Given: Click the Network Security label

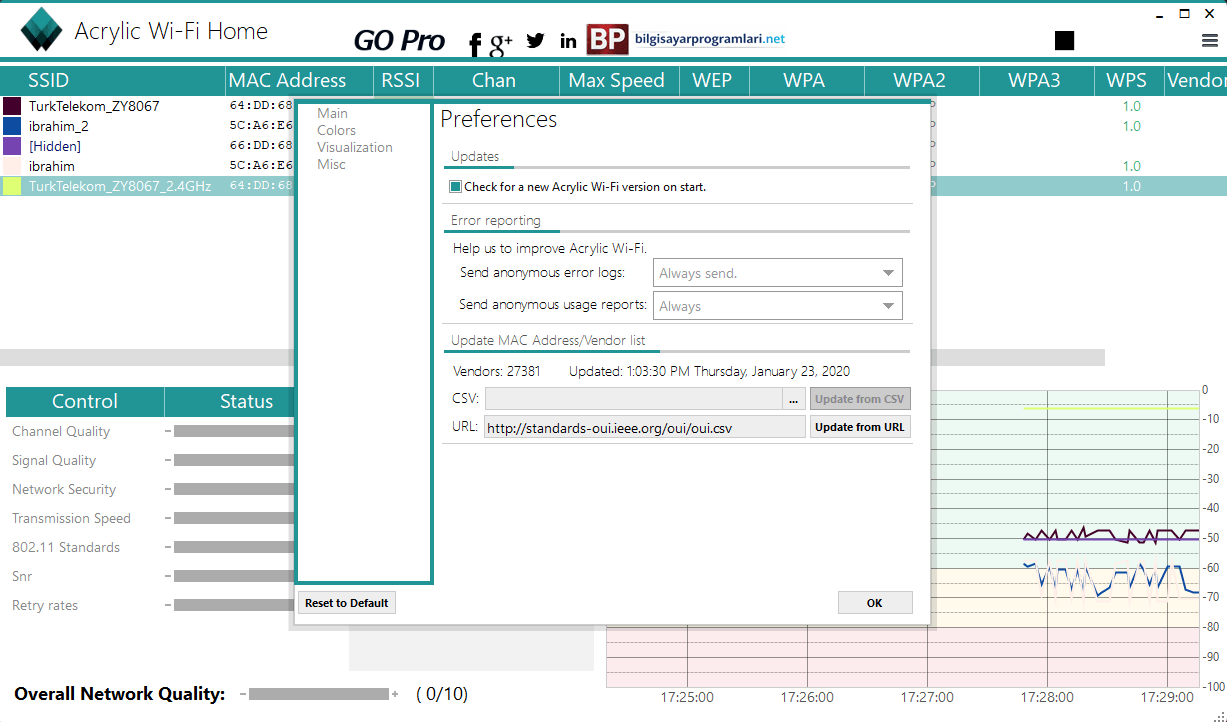Looking at the screenshot, I should pos(64,489).
